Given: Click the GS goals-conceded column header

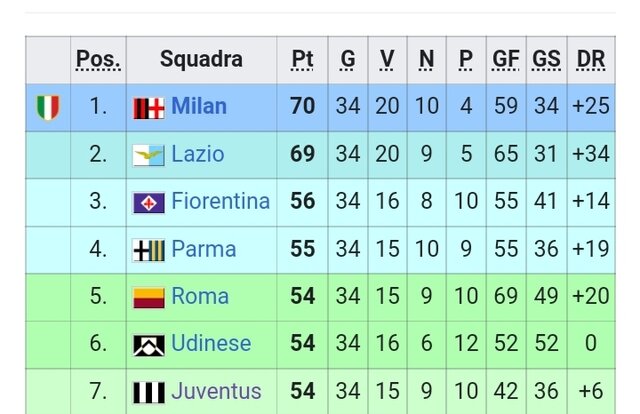Looking at the screenshot, I should pos(547,60).
